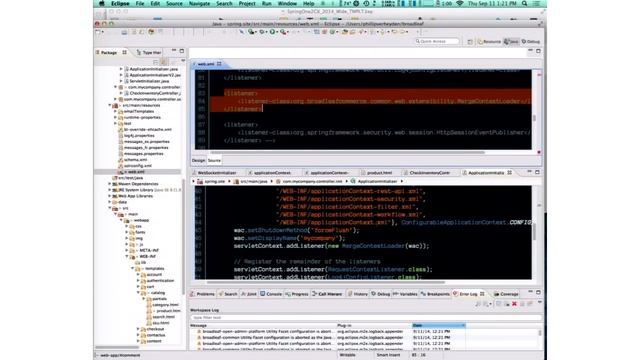Open the Project menu
This screenshot has width=640, height=360.
pyautogui.click(x=247, y=4)
